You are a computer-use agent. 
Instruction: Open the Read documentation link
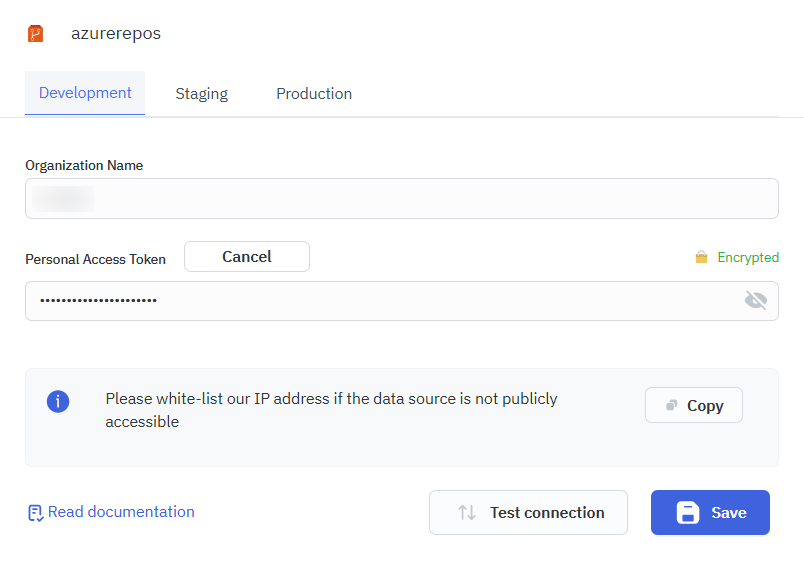(x=111, y=512)
